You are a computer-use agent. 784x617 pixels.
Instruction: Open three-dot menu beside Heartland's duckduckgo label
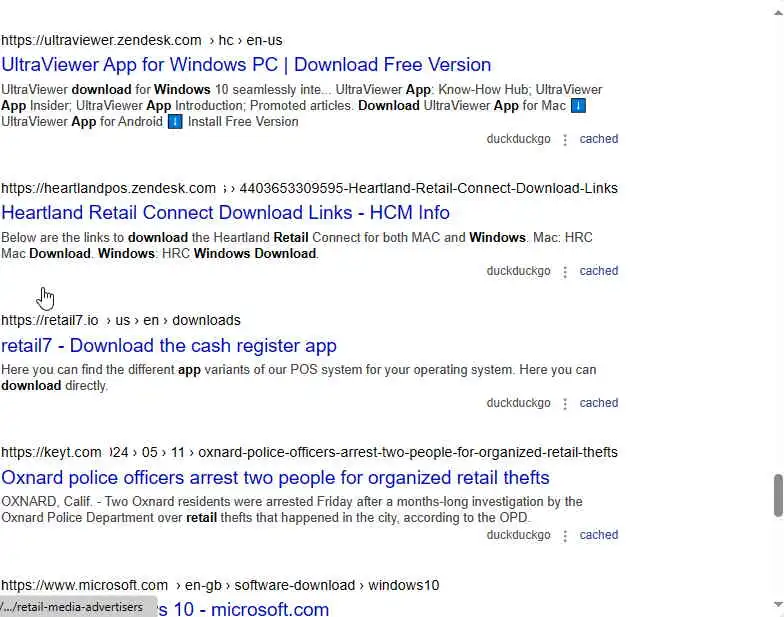tap(565, 272)
